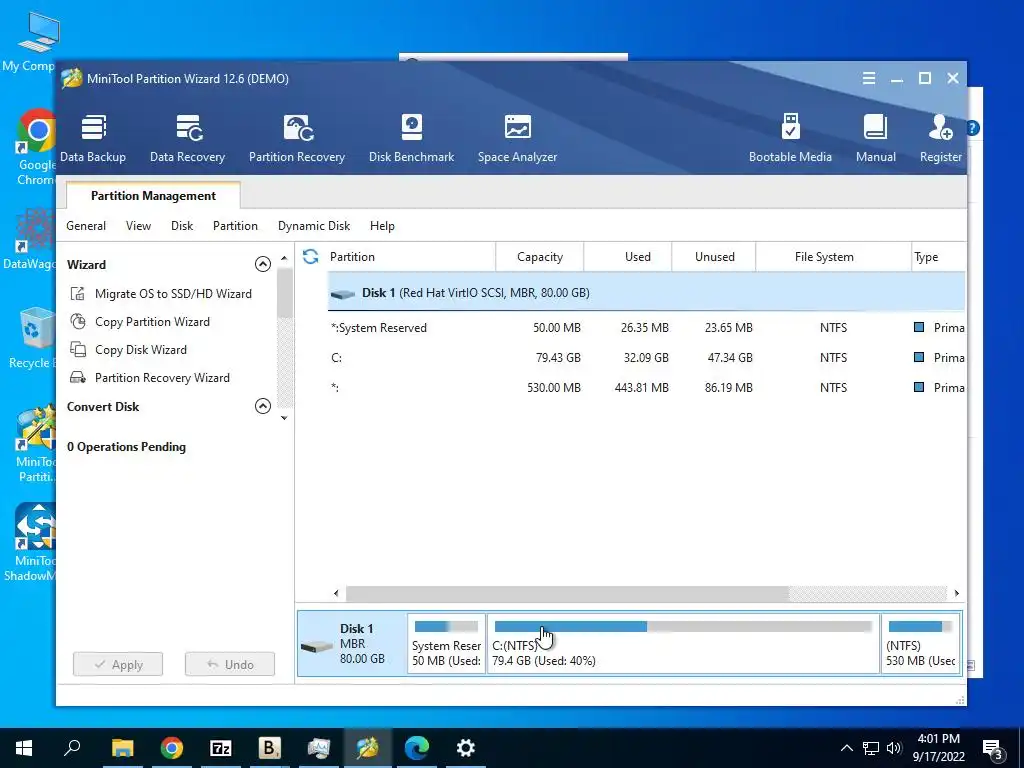1024x768 pixels.
Task: Open the General menu
Action: pyautogui.click(x=86, y=226)
